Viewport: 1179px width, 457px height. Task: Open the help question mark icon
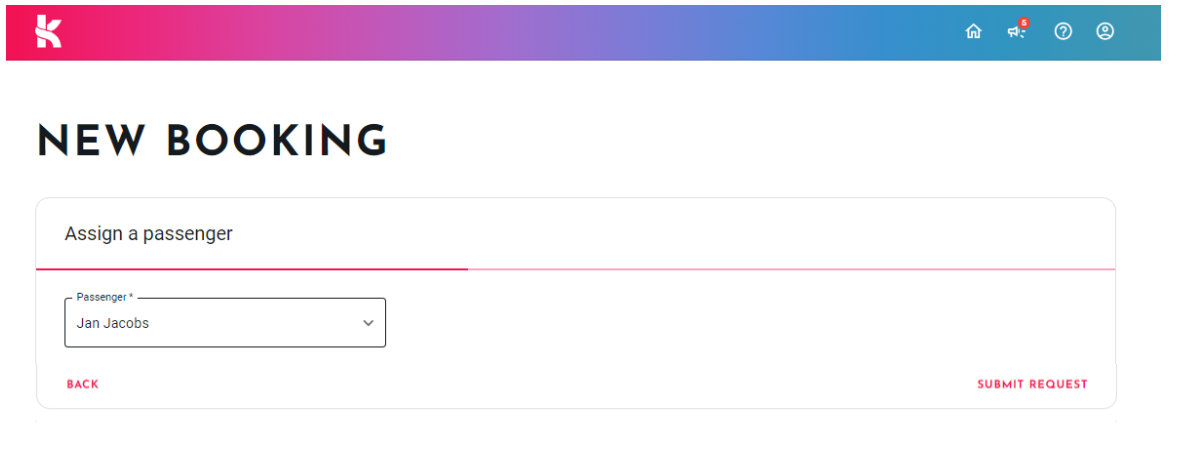[1062, 32]
